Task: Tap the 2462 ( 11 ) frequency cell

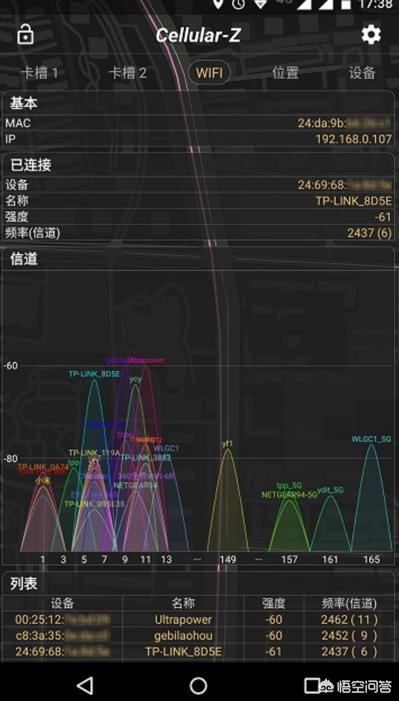Action: (x=349, y=620)
